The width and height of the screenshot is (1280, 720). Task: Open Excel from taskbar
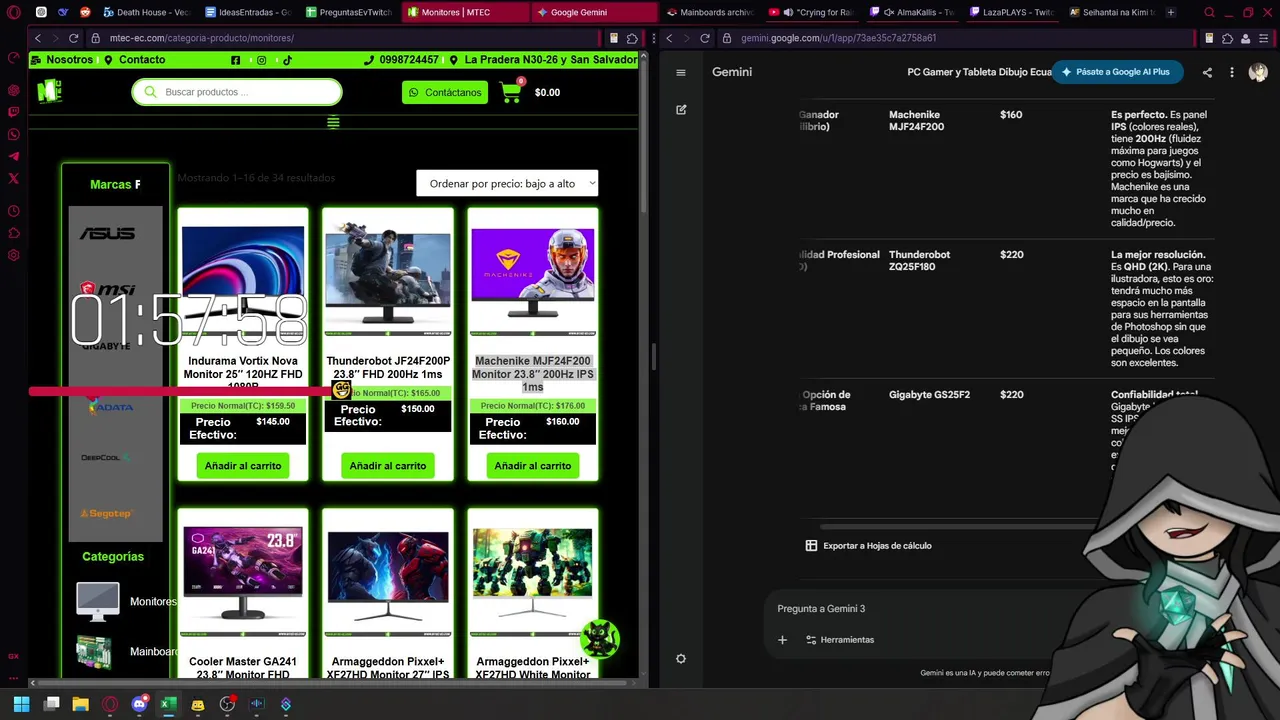click(168, 704)
